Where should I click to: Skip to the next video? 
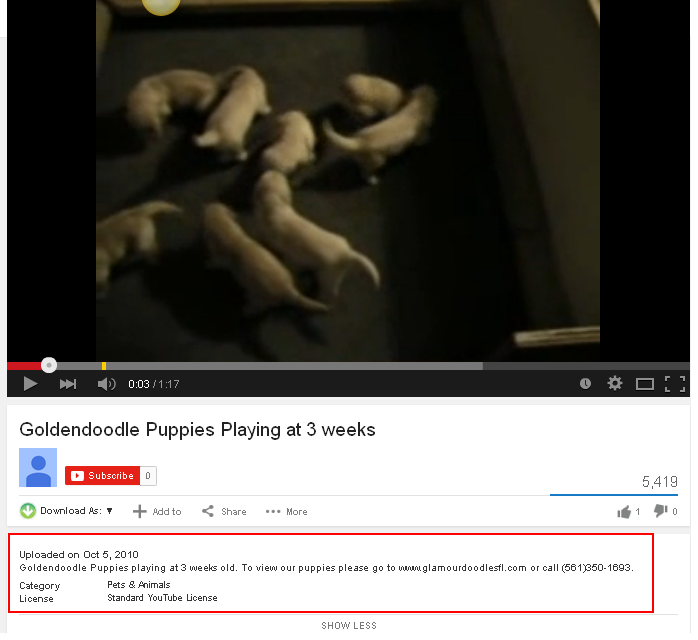click(x=68, y=384)
